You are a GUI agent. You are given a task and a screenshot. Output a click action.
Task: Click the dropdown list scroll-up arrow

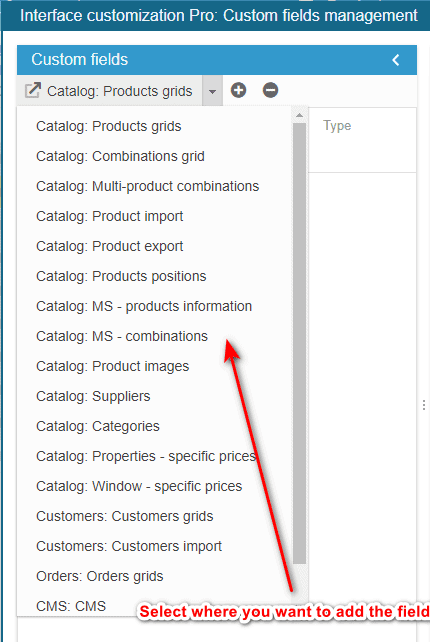(x=299, y=115)
